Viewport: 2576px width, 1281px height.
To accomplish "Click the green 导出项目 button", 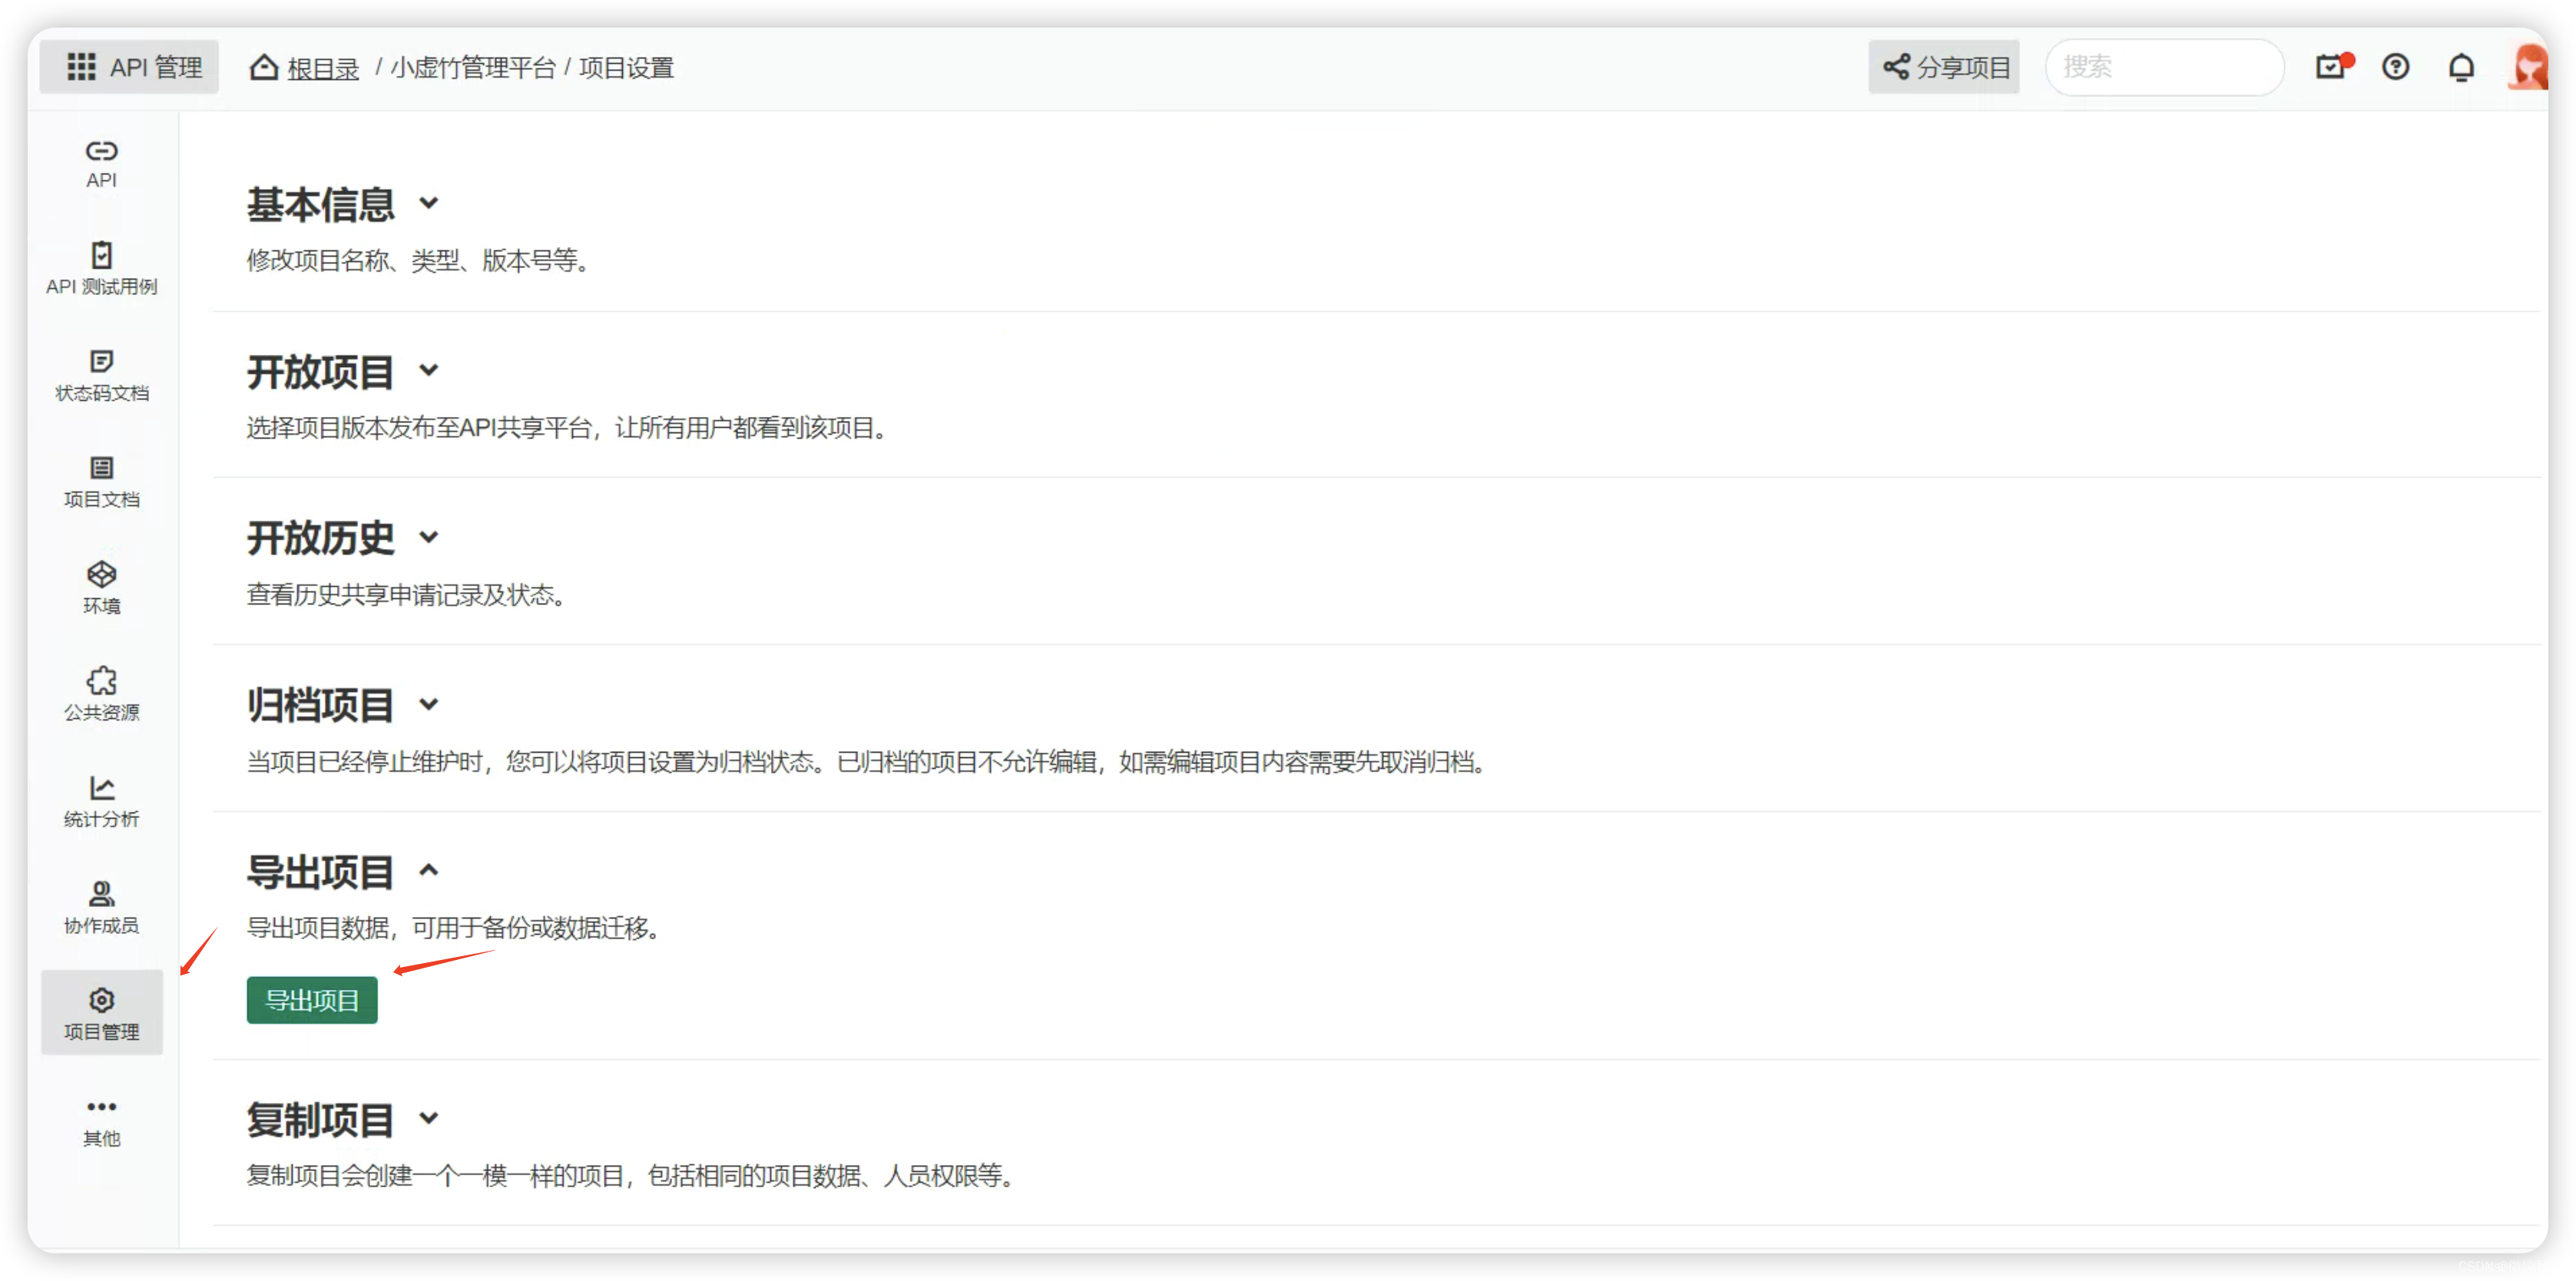I will 312,1000.
